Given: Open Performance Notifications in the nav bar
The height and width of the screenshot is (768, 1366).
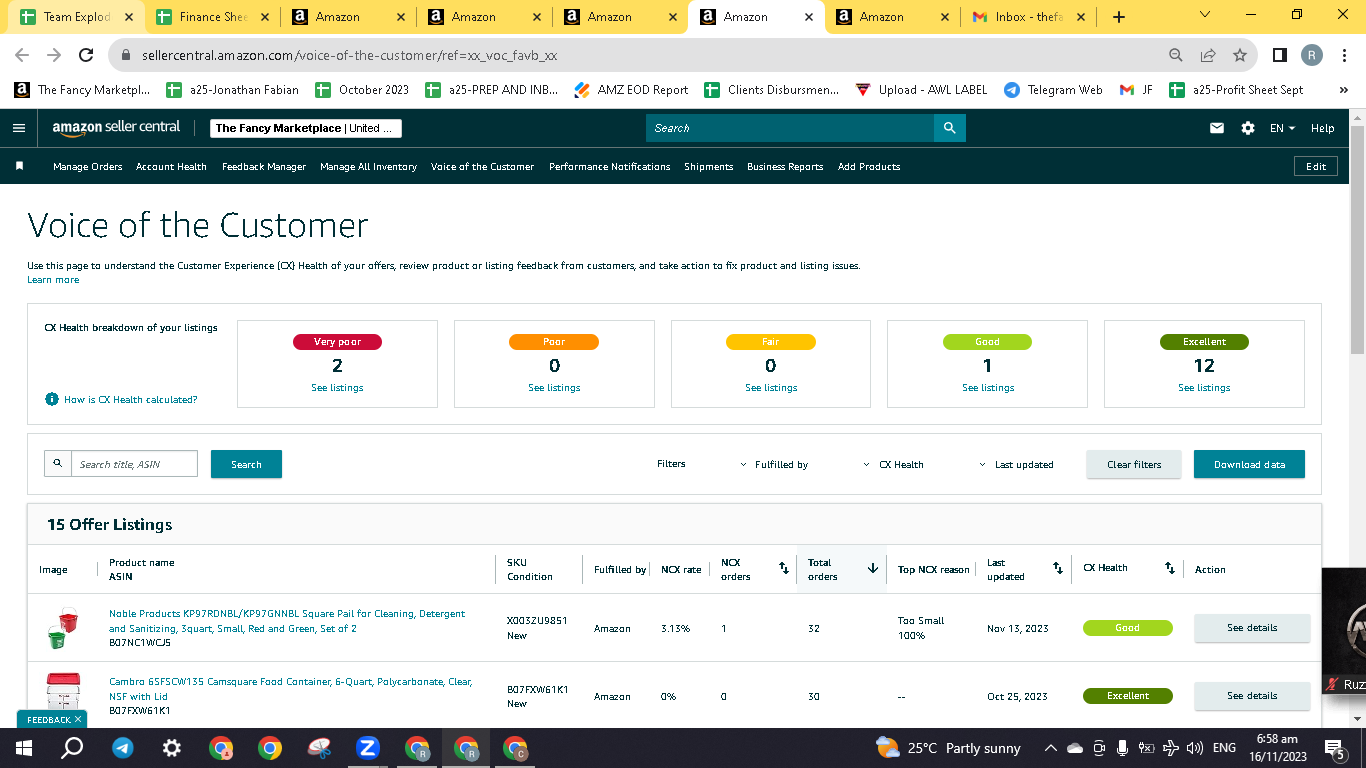Looking at the screenshot, I should pos(610,167).
